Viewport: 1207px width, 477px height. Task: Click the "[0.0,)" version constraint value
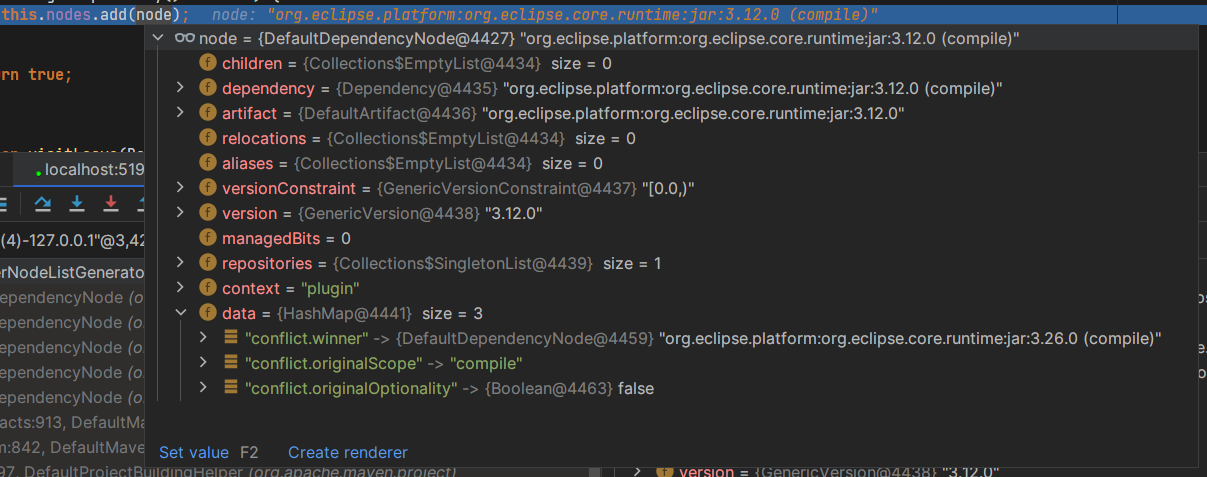pos(668,188)
